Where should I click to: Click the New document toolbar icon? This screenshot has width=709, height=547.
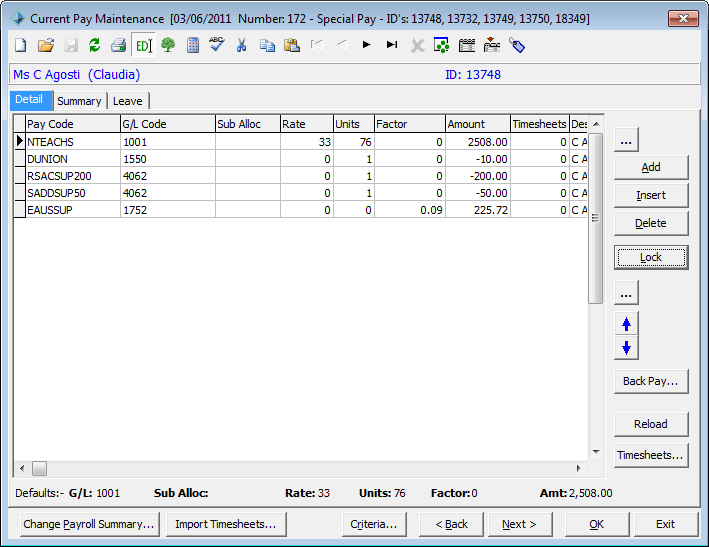point(21,45)
